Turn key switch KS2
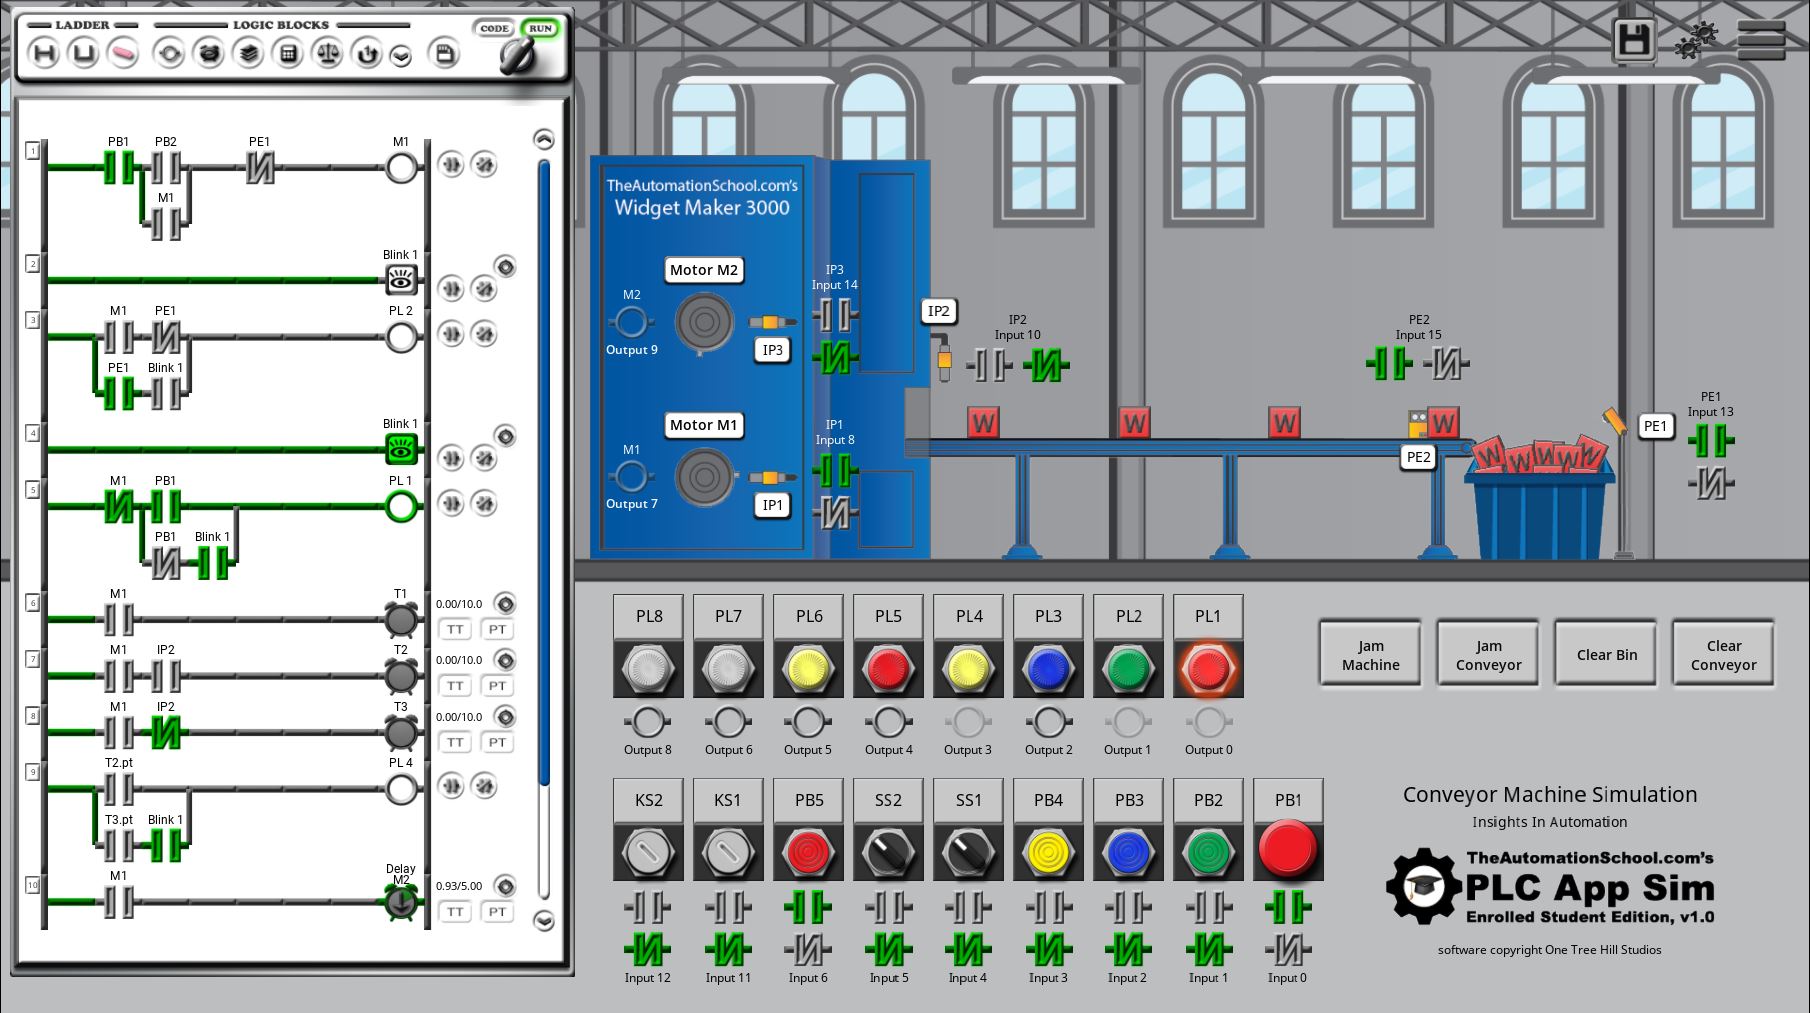The width and height of the screenshot is (1810, 1013). click(648, 851)
